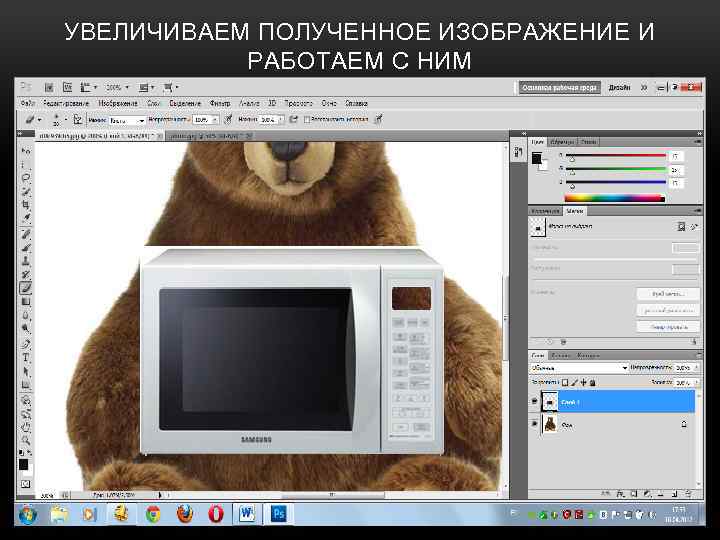The width and height of the screenshot is (720, 540).
Task: Select the Clone Stamp tool
Action: (26, 261)
